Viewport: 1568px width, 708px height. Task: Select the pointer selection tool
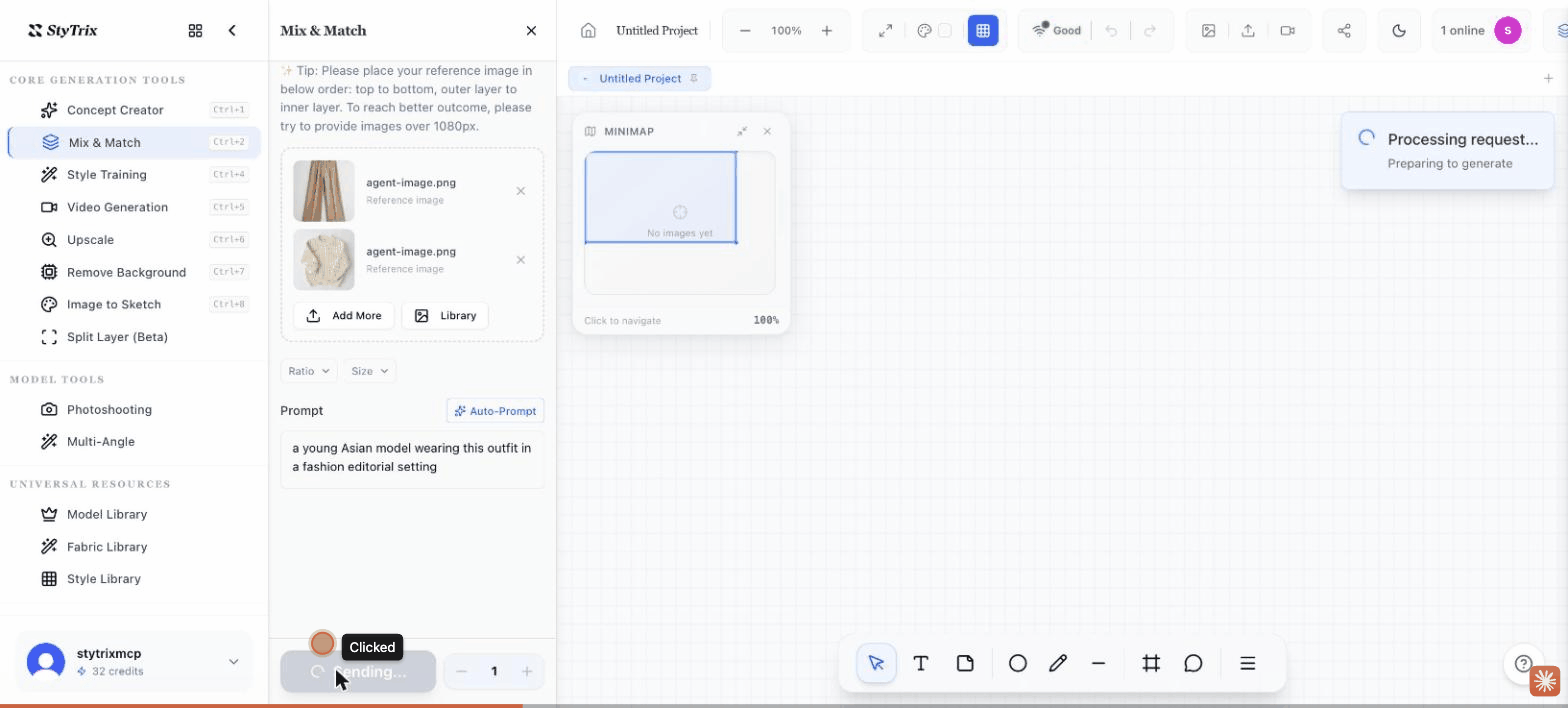(x=877, y=663)
